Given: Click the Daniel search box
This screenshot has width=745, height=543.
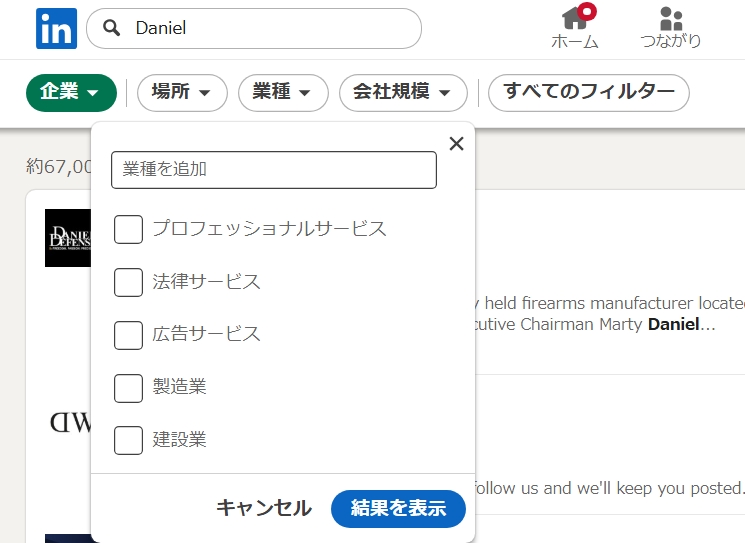Looking at the screenshot, I should click(x=270, y=29).
